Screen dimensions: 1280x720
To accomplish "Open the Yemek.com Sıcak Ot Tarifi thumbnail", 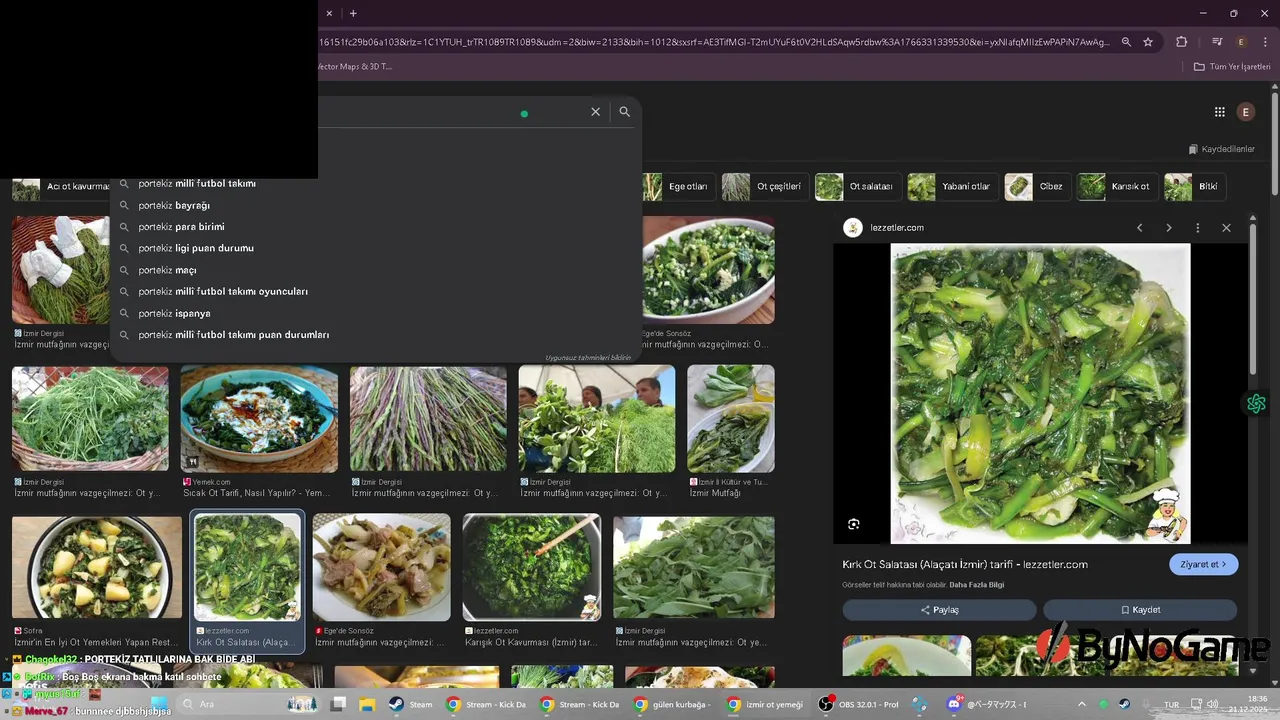I will 259,419.
